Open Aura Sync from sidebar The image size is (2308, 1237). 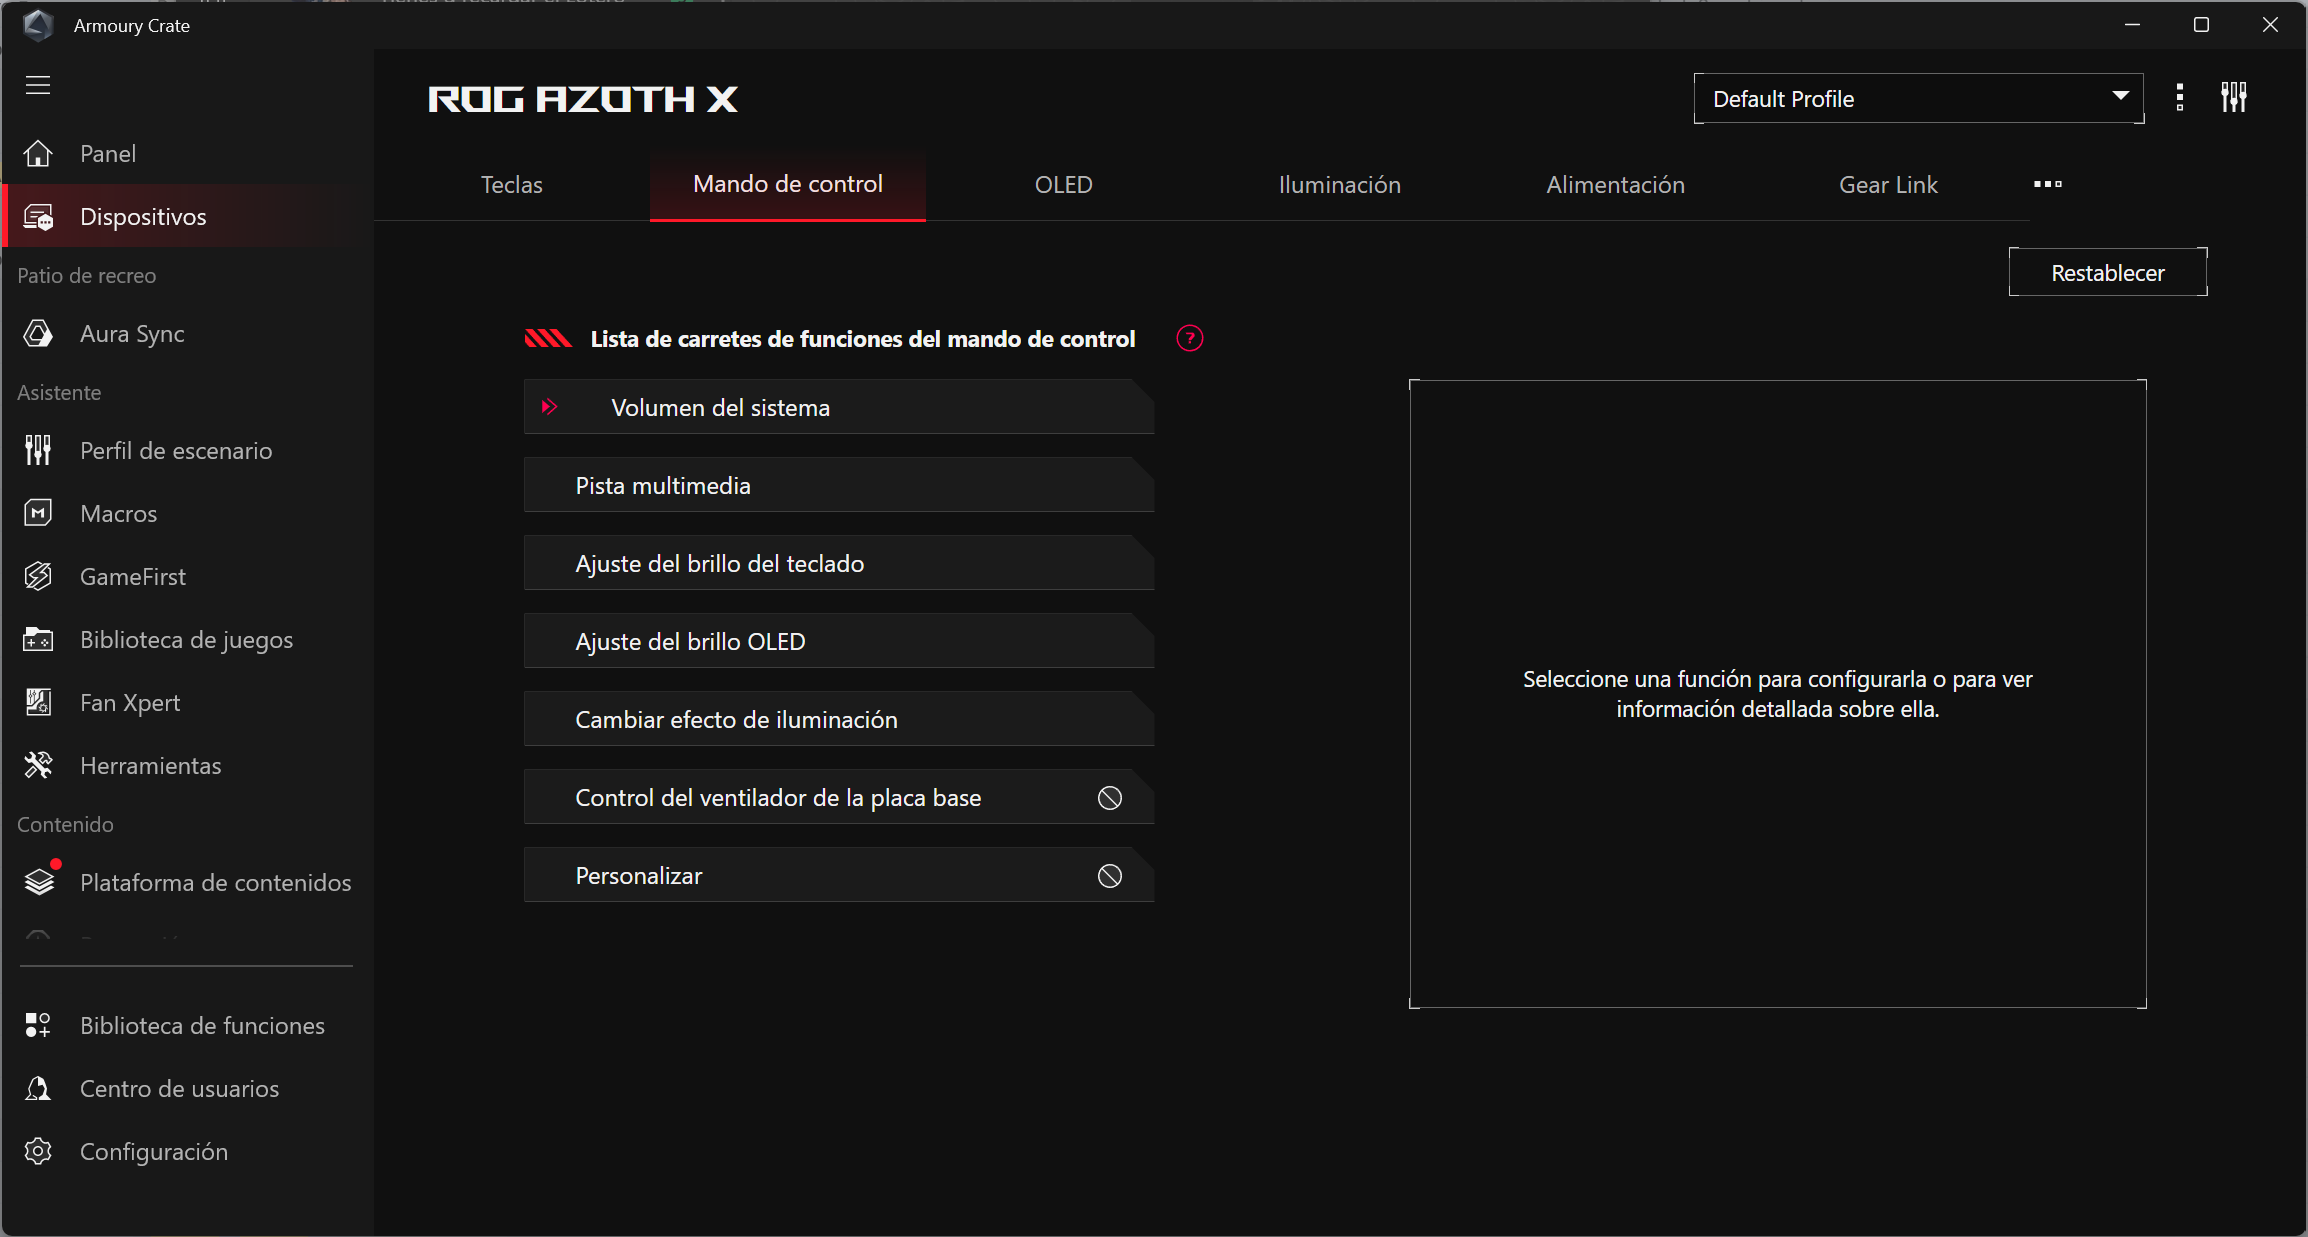[188, 333]
